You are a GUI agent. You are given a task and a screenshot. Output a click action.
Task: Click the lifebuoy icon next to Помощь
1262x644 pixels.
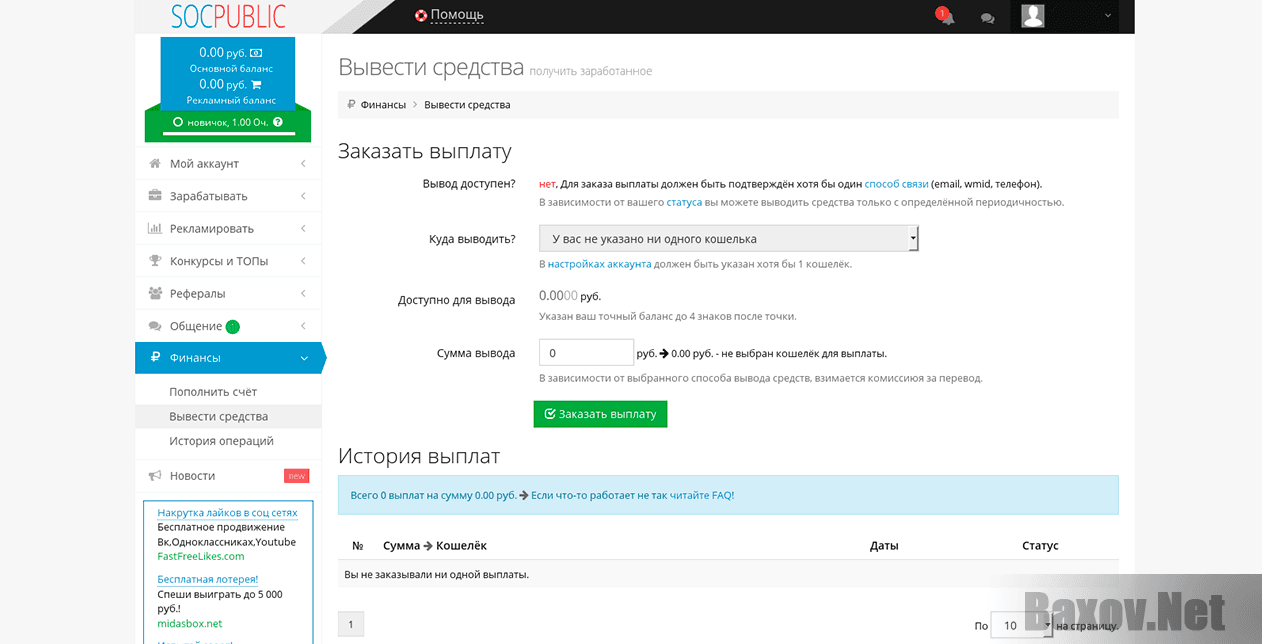421,15
